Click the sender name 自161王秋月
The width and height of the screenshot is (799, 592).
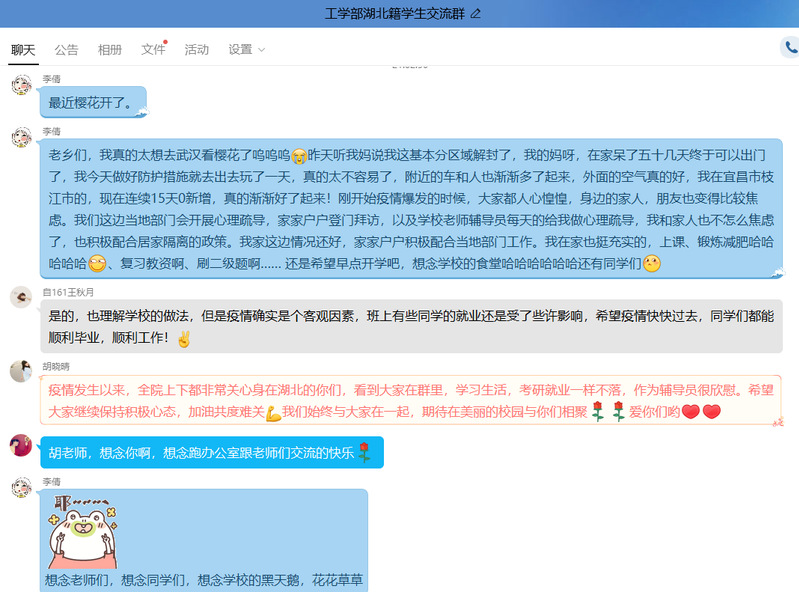tap(68, 292)
